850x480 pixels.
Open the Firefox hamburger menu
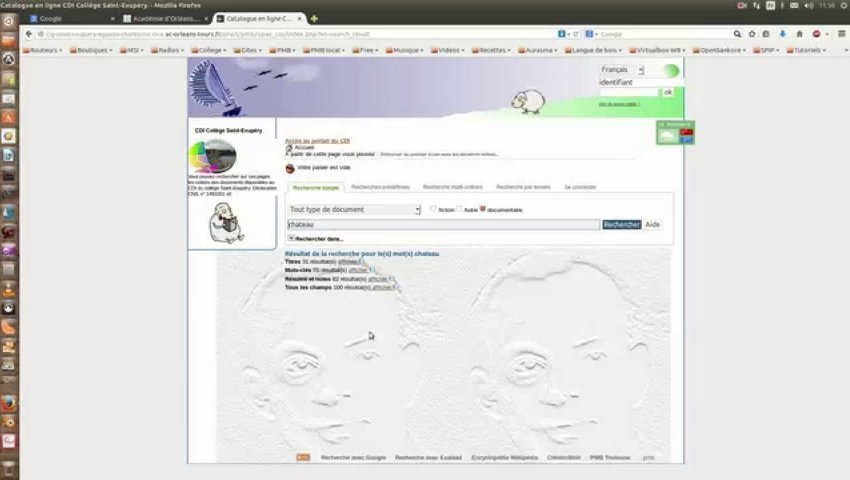point(841,34)
